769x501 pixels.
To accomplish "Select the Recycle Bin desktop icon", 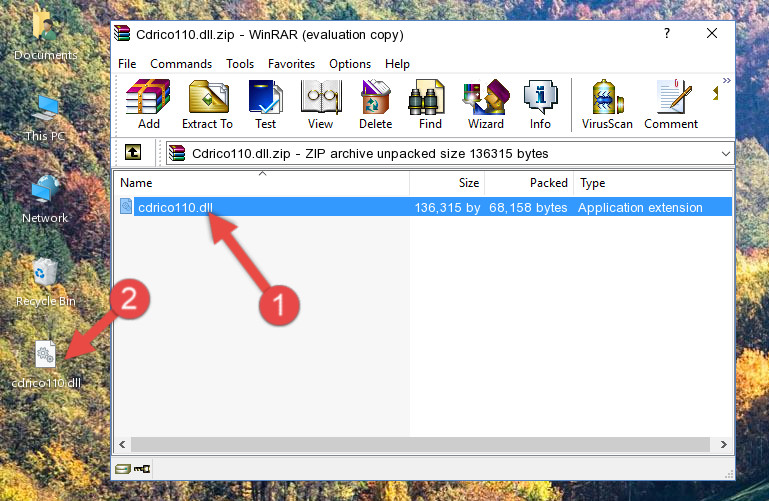I will (x=46, y=283).
